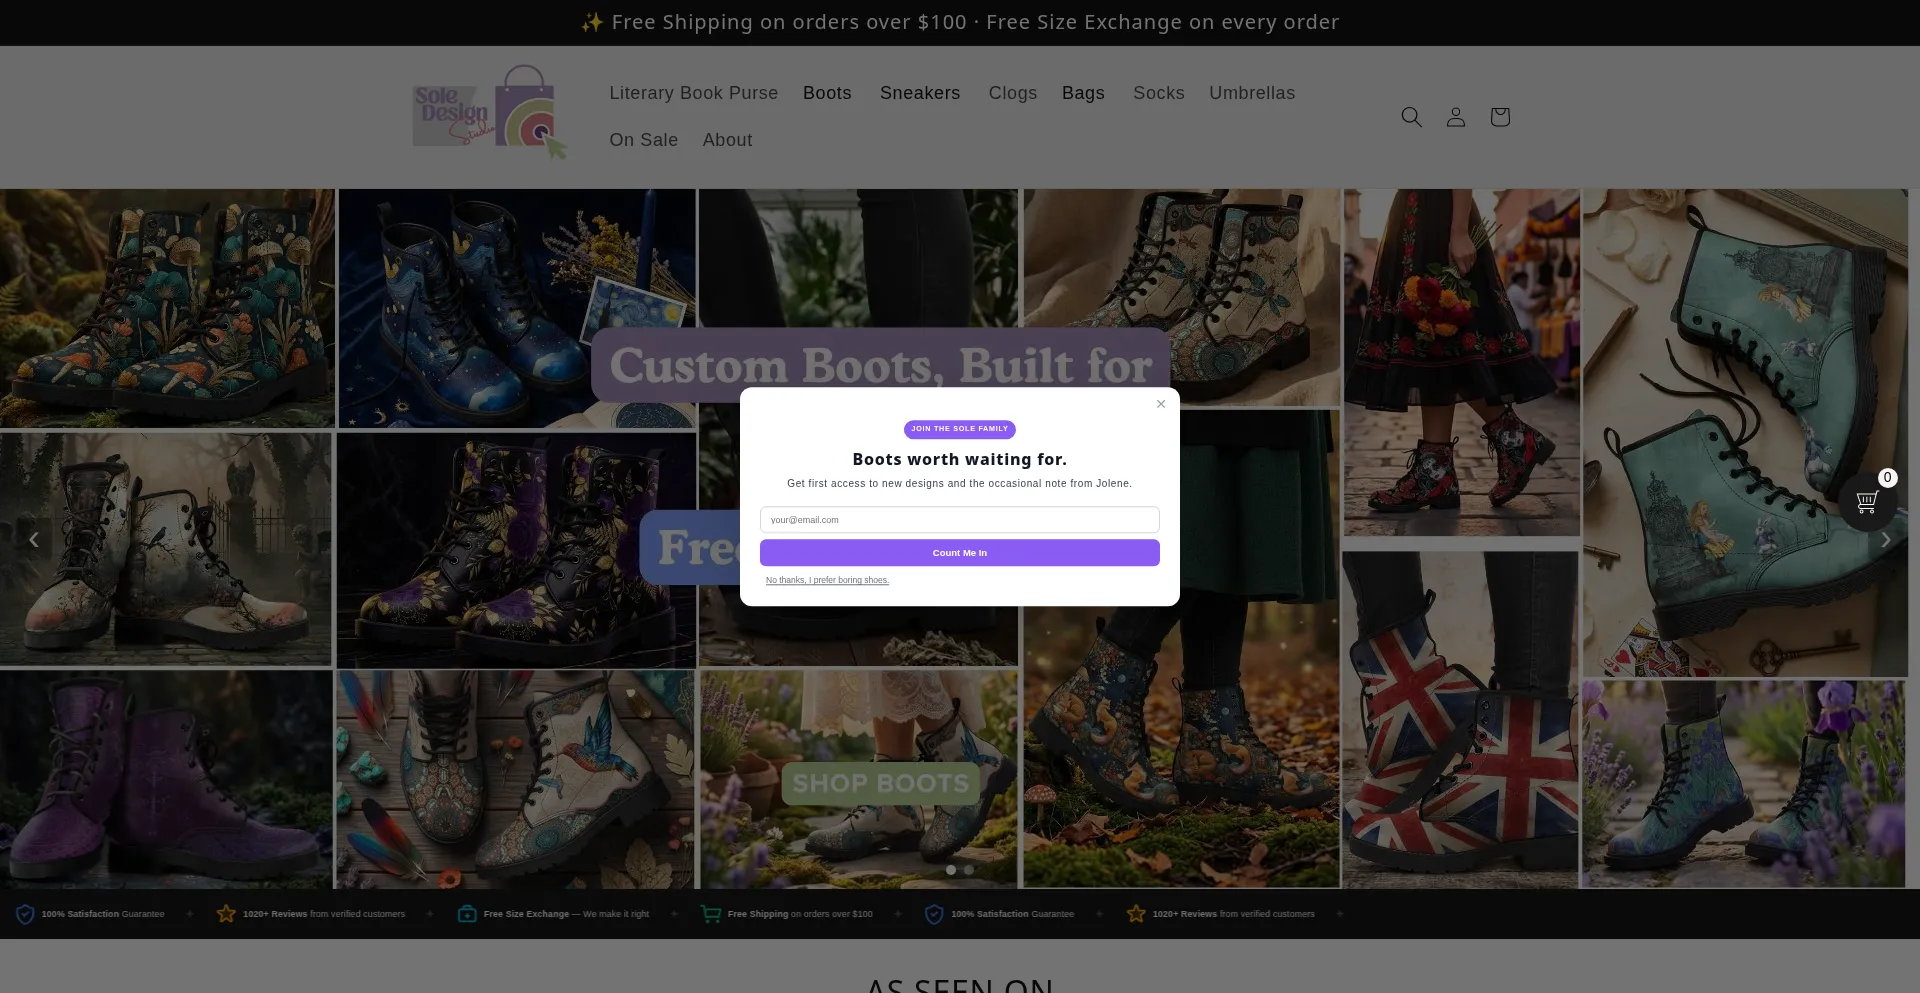The height and width of the screenshot is (993, 1920).
Task: Open the Boots menu
Action: click(827, 93)
